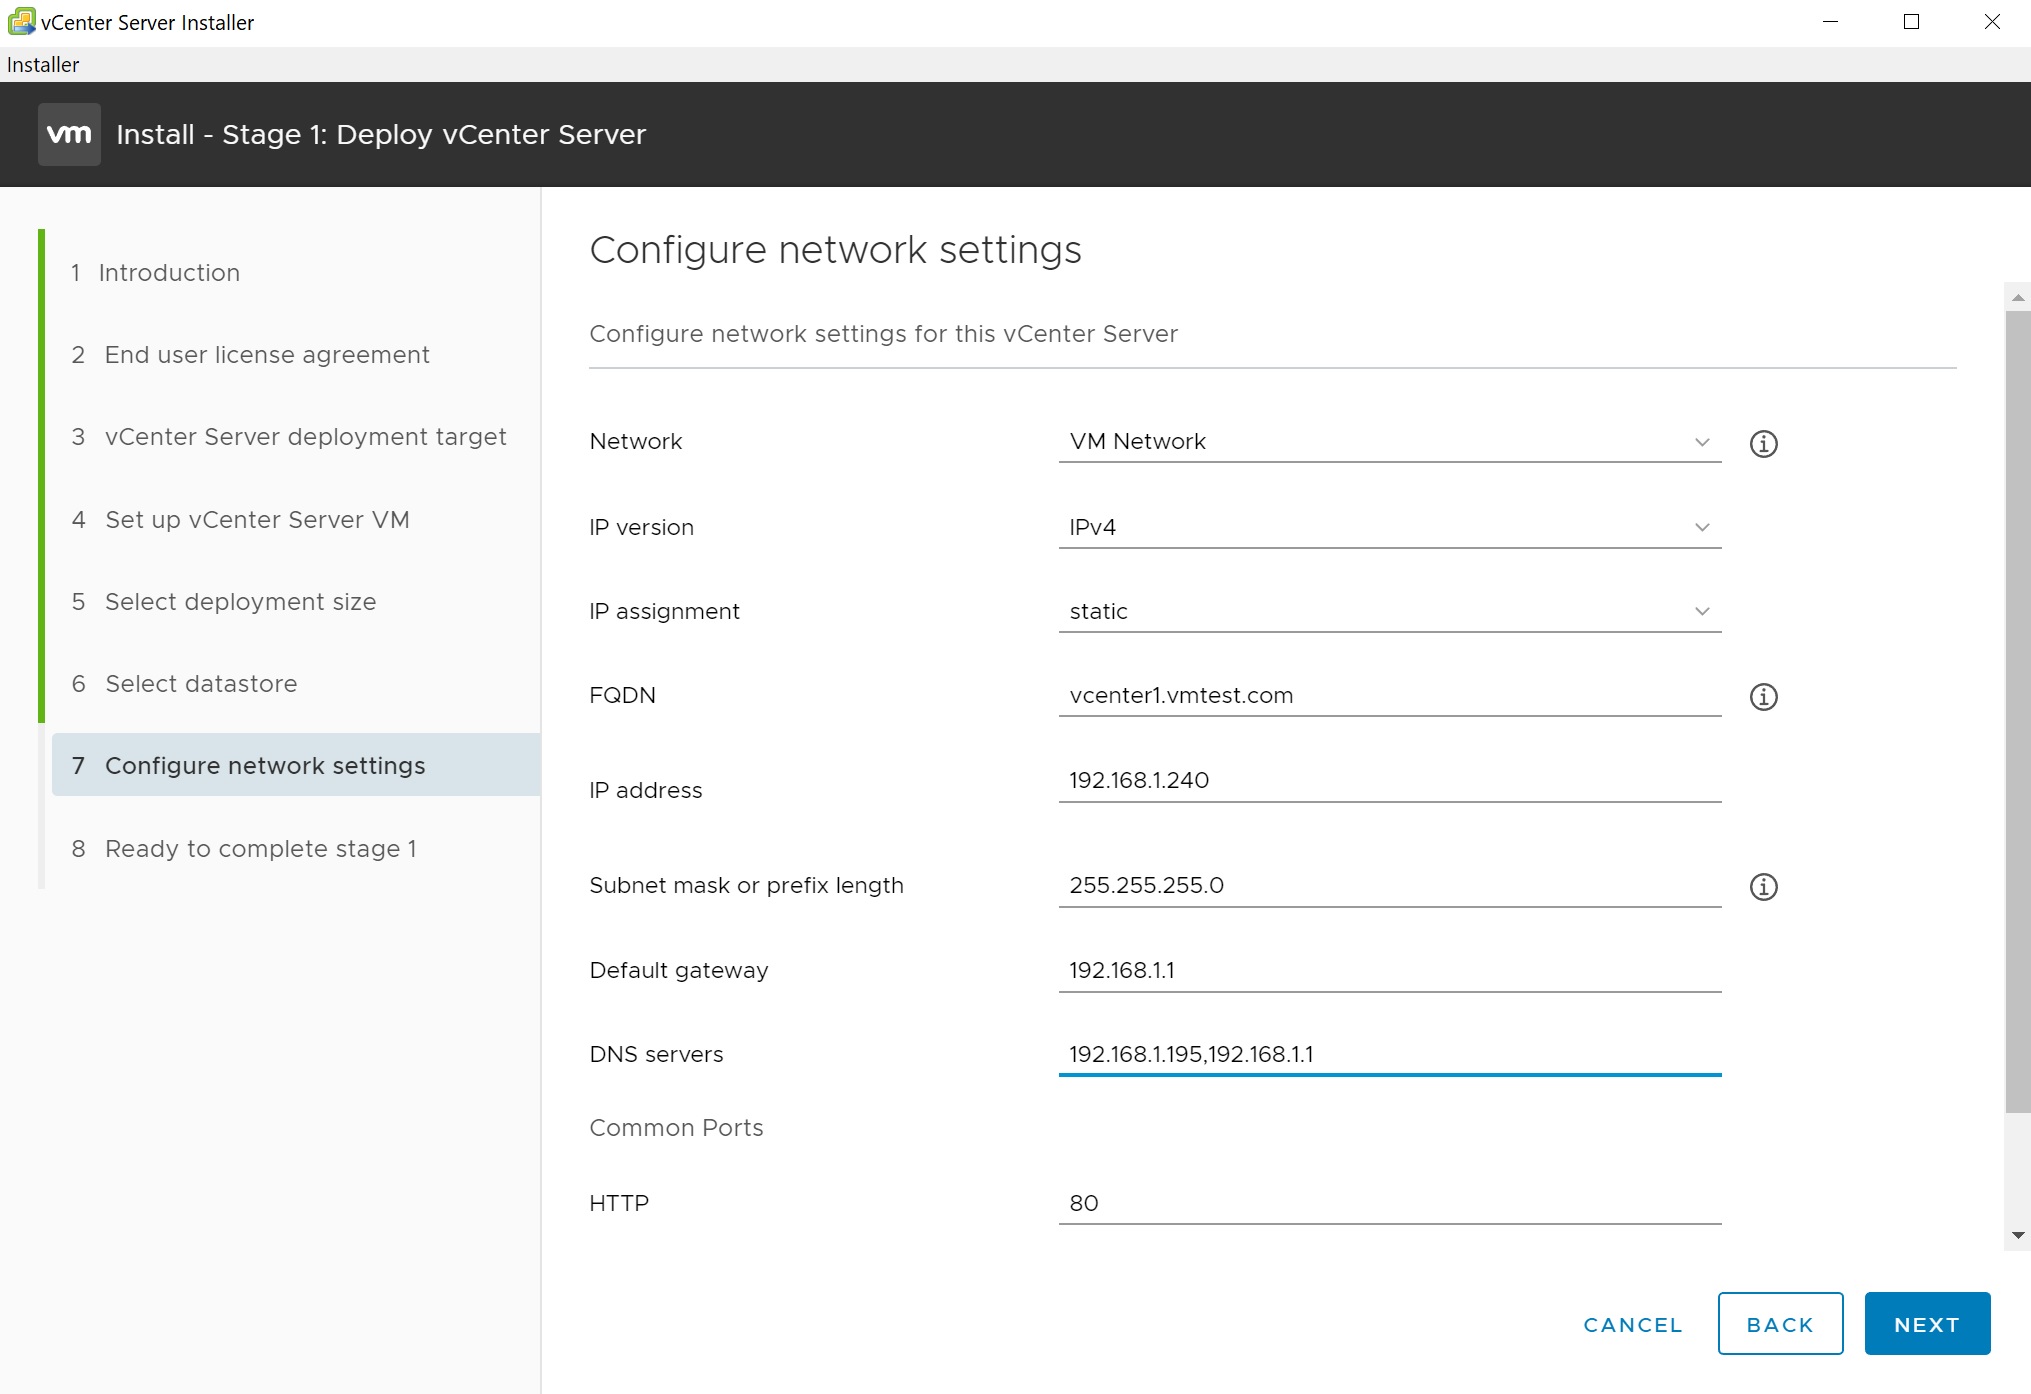Open the Installer menu

click(43, 64)
